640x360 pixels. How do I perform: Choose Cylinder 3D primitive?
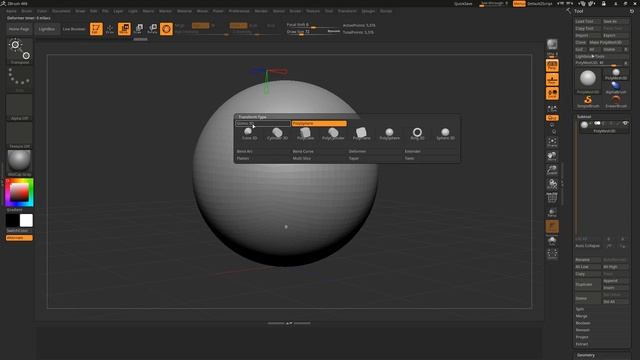(x=278, y=133)
